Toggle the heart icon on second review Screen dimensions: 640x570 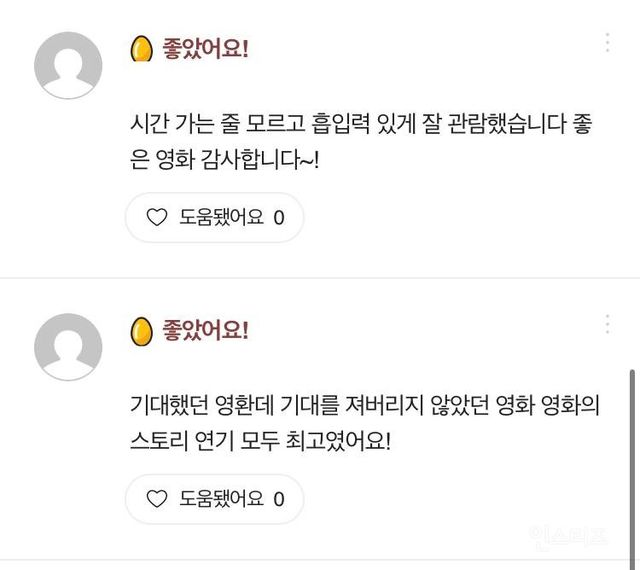pos(156,499)
